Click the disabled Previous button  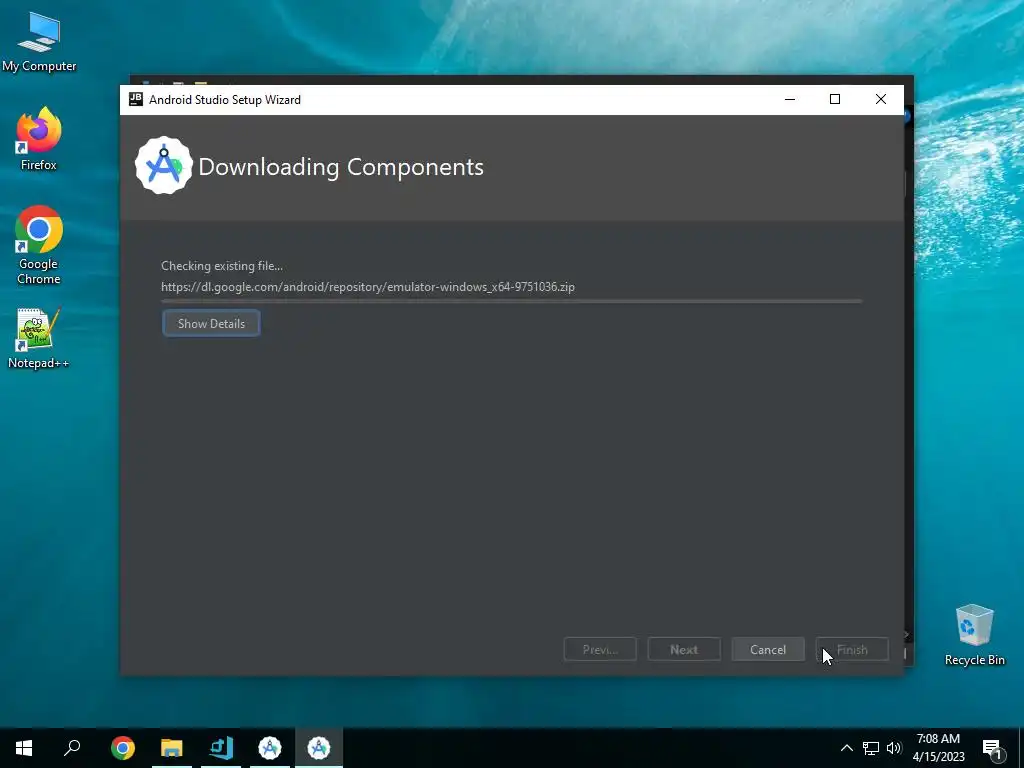pyautogui.click(x=600, y=650)
